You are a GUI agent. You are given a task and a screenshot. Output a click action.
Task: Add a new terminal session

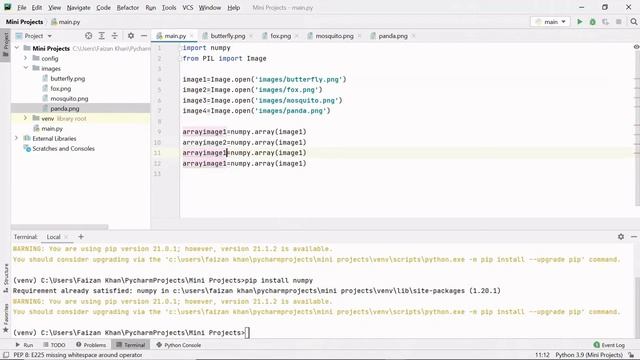(x=81, y=236)
